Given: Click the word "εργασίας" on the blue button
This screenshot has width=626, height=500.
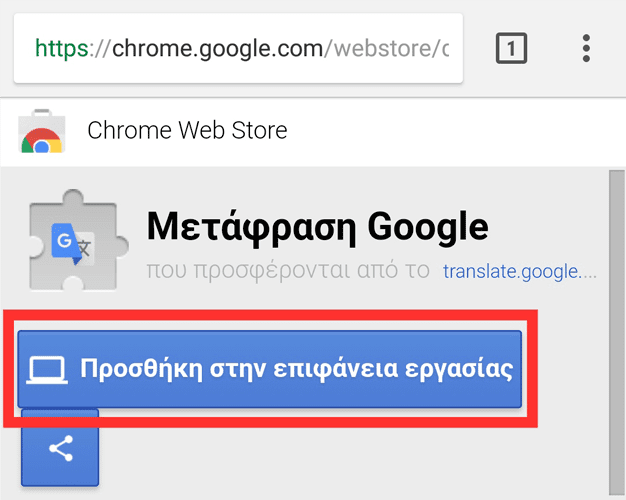Looking at the screenshot, I should (x=467, y=369).
